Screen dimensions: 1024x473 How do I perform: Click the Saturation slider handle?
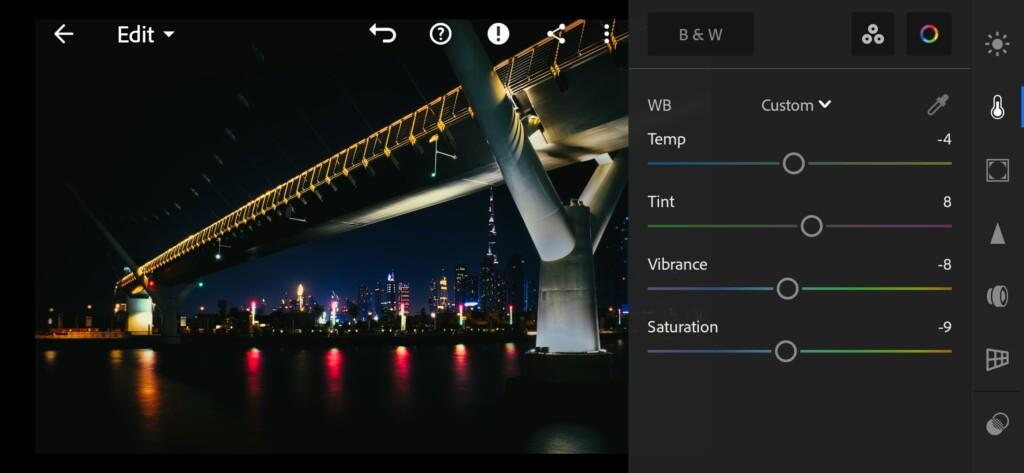(786, 351)
